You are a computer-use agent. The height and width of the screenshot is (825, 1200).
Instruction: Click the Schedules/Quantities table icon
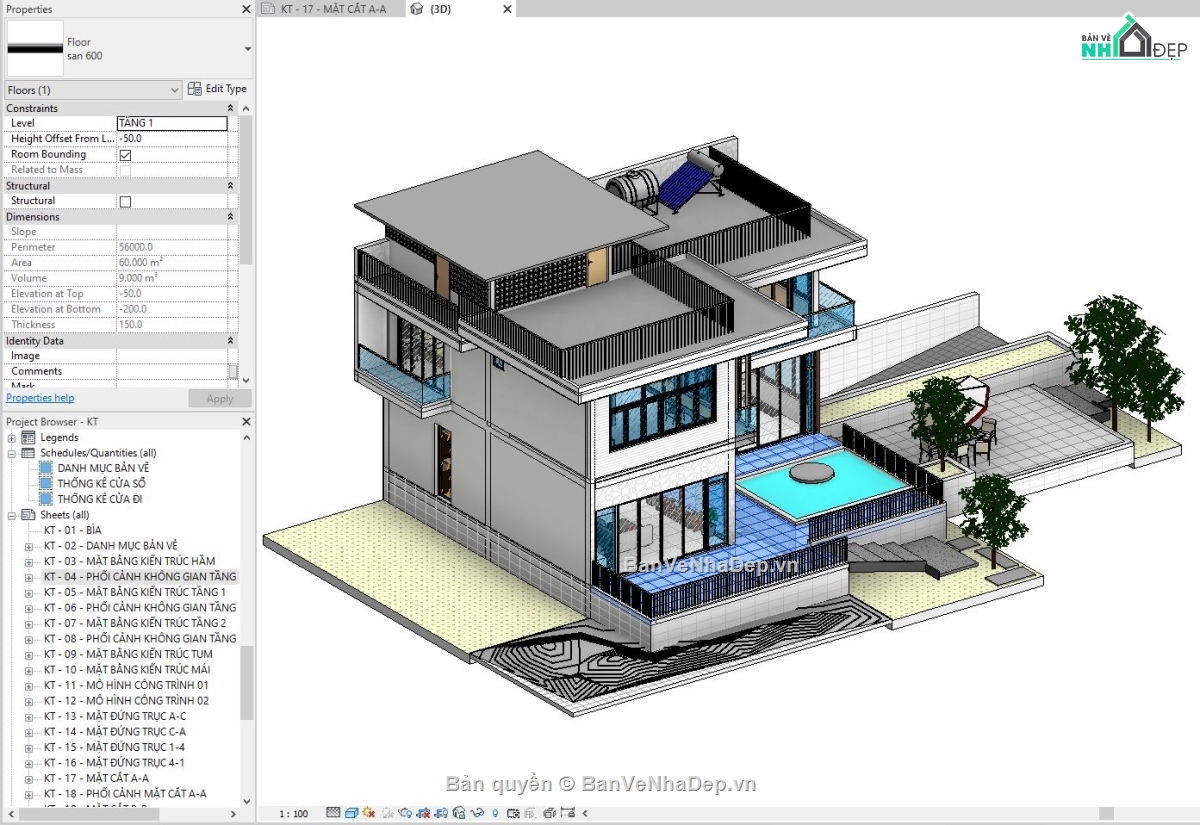click(x=28, y=453)
